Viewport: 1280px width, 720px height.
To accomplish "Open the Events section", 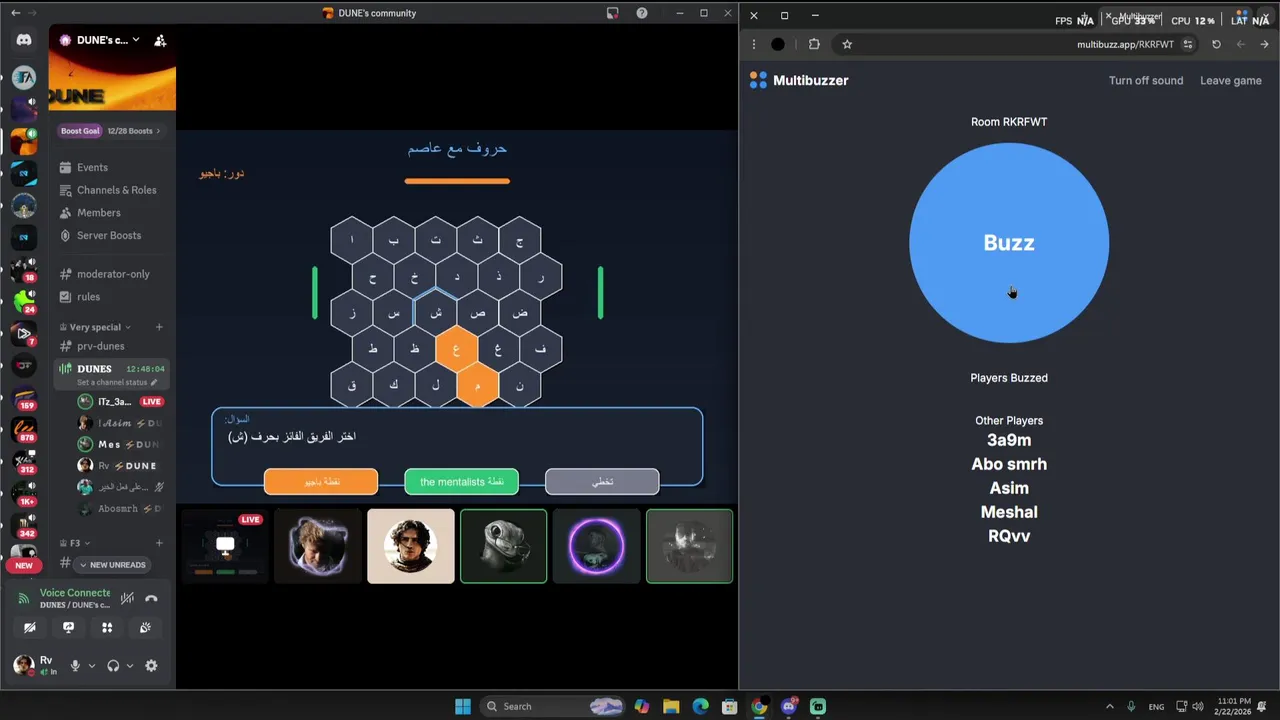I will click(92, 167).
